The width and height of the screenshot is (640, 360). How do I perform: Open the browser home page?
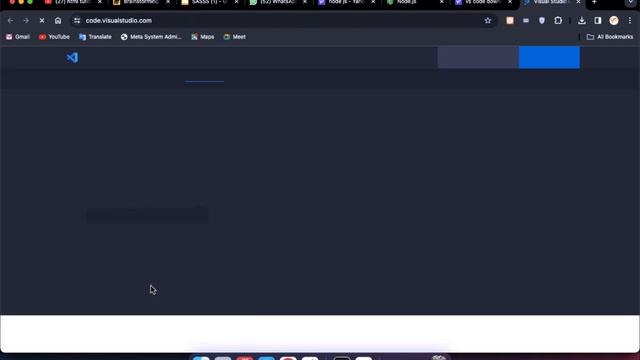(58, 20)
